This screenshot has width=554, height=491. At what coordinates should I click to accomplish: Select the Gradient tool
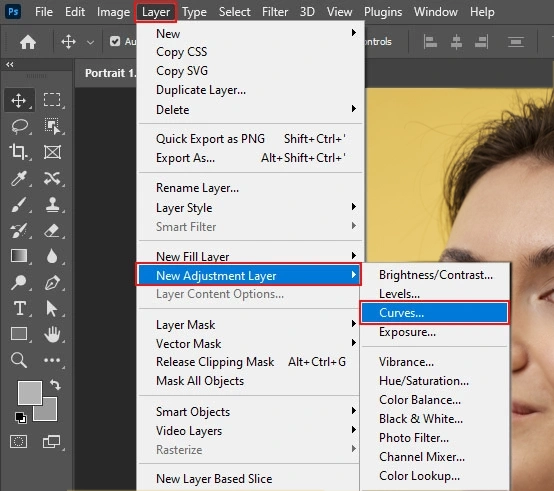[19, 256]
